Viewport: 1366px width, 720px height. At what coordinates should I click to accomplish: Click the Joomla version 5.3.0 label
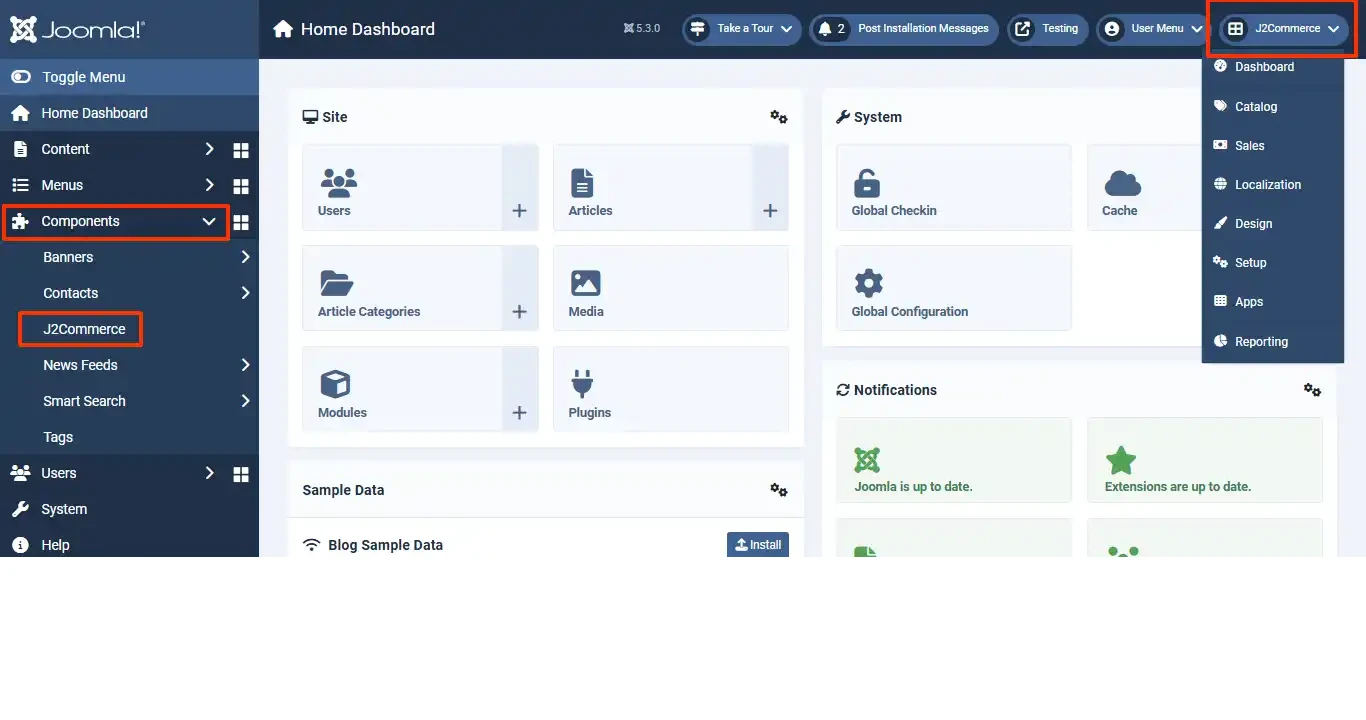641,29
